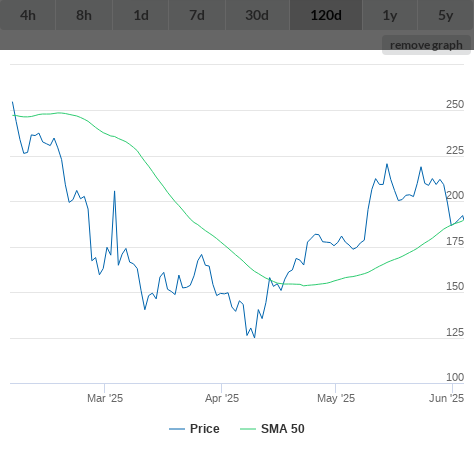
Task: Click the Mar '25 axis label
Action: pyautogui.click(x=105, y=398)
